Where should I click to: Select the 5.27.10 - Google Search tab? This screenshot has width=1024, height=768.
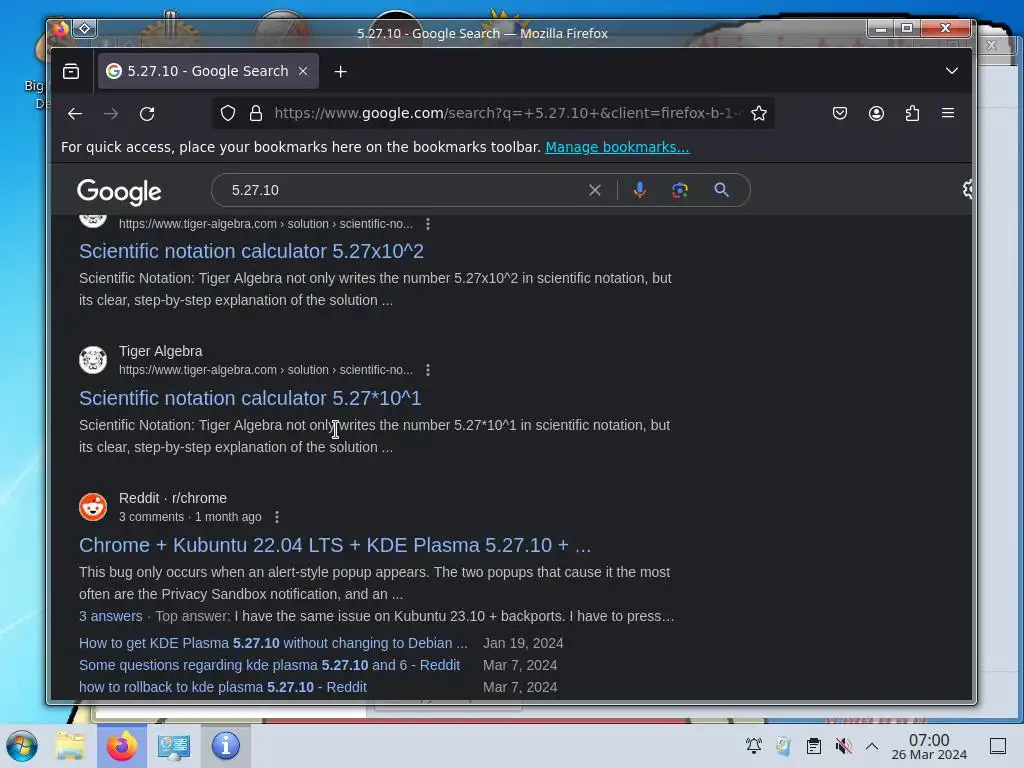click(208, 71)
